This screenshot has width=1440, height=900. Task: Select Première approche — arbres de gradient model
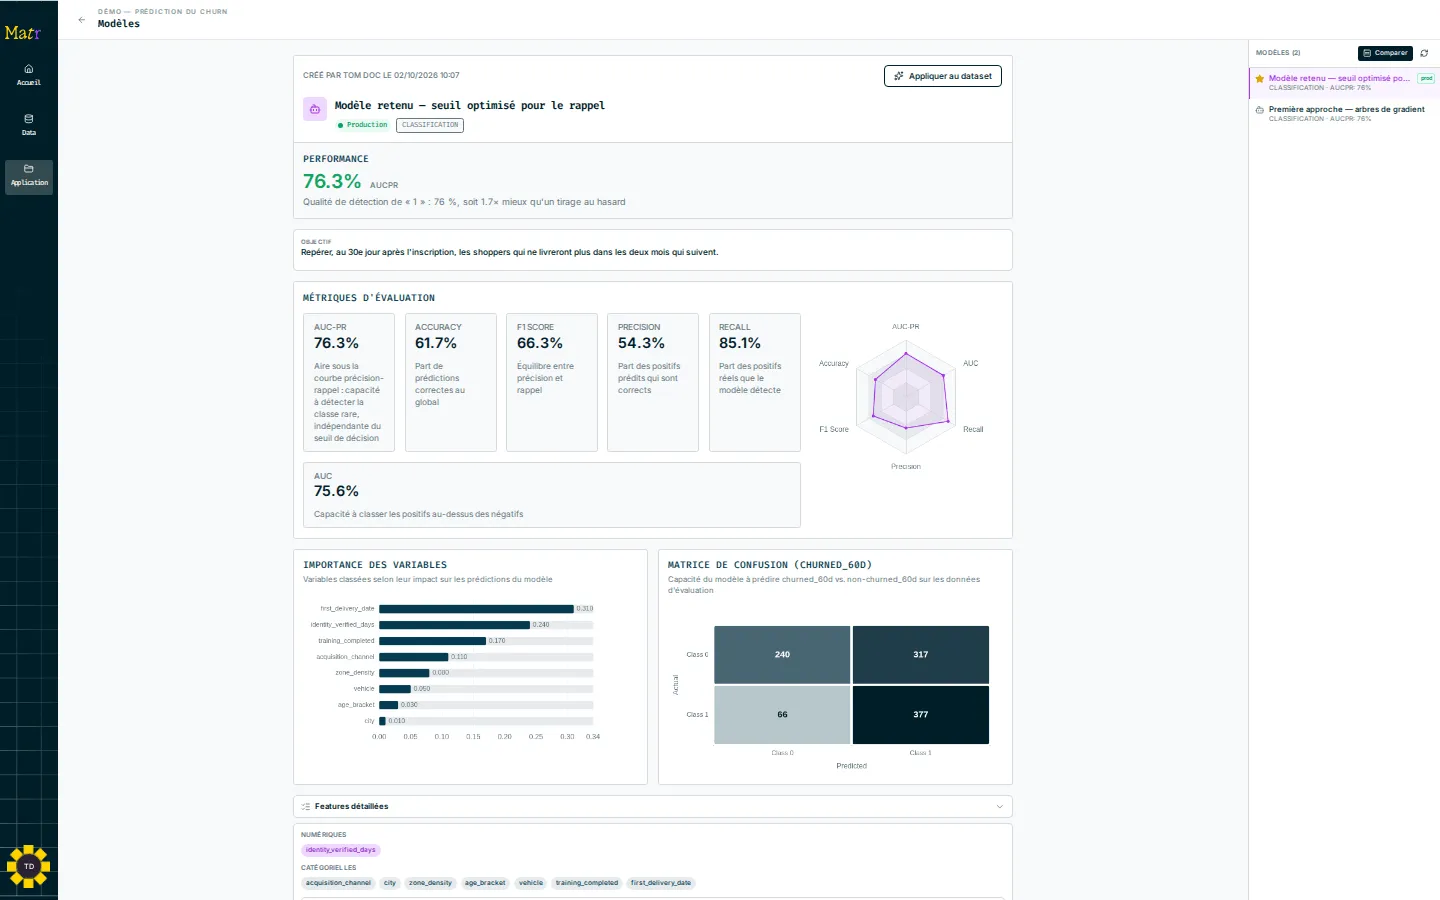[x=1344, y=113]
